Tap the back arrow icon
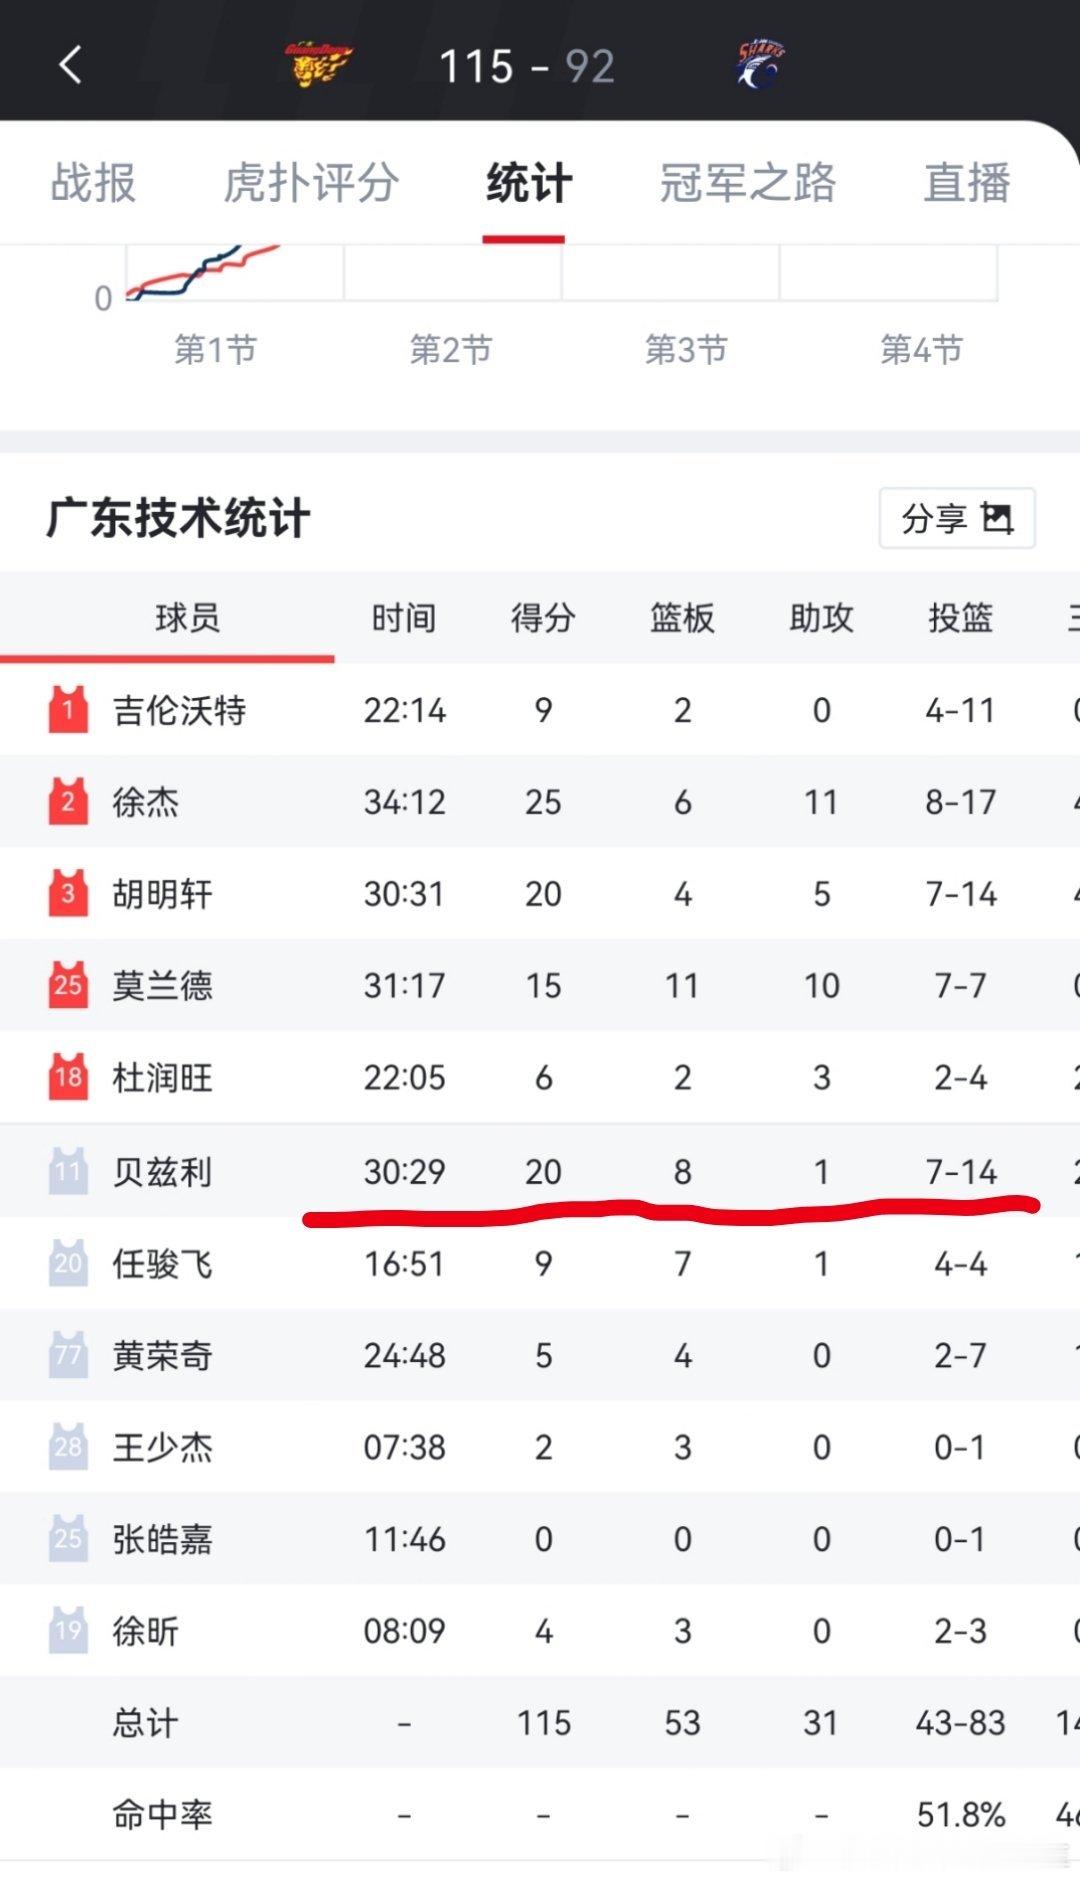Image resolution: width=1080 pixels, height=1880 pixels. (x=70, y=66)
